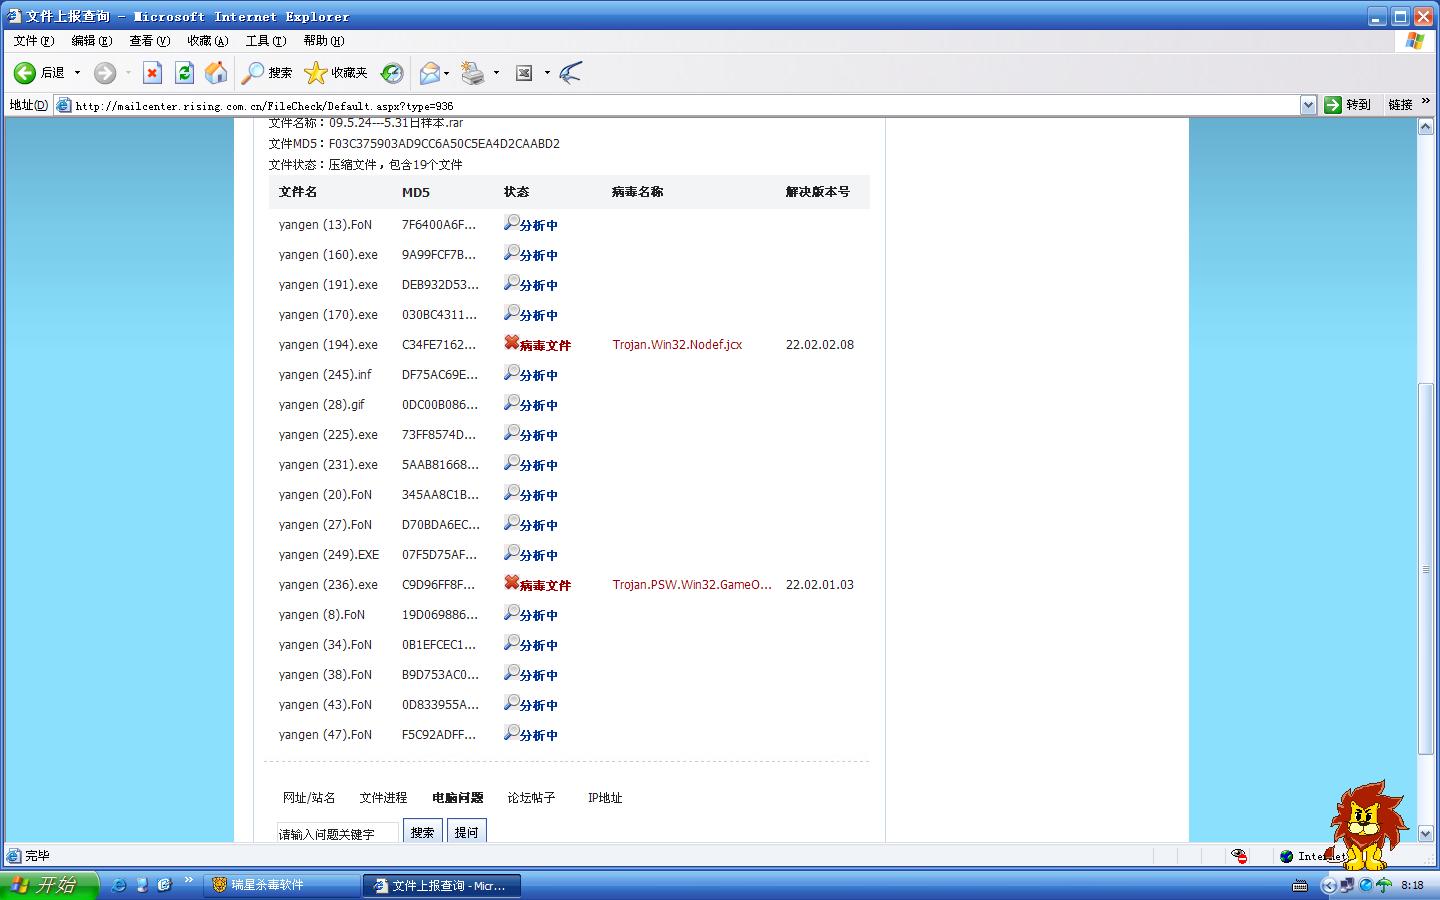Click the Refresh page icon

pos(184,72)
